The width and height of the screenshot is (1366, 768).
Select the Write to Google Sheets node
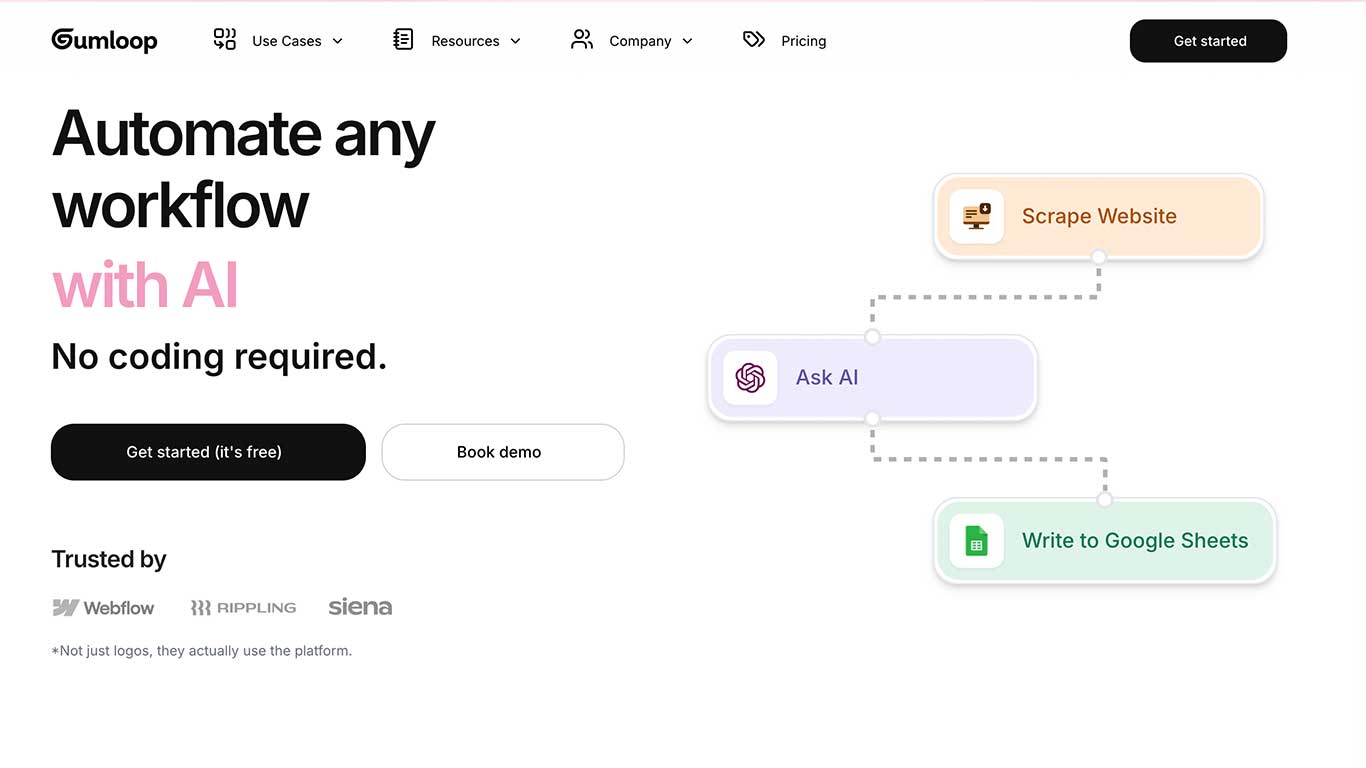(x=1134, y=541)
